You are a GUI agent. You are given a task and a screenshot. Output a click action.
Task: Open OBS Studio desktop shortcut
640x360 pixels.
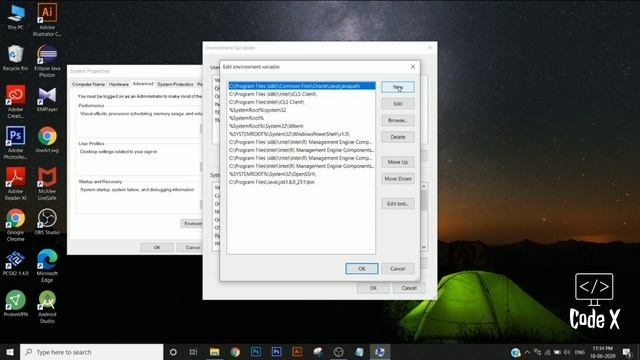pos(47,222)
